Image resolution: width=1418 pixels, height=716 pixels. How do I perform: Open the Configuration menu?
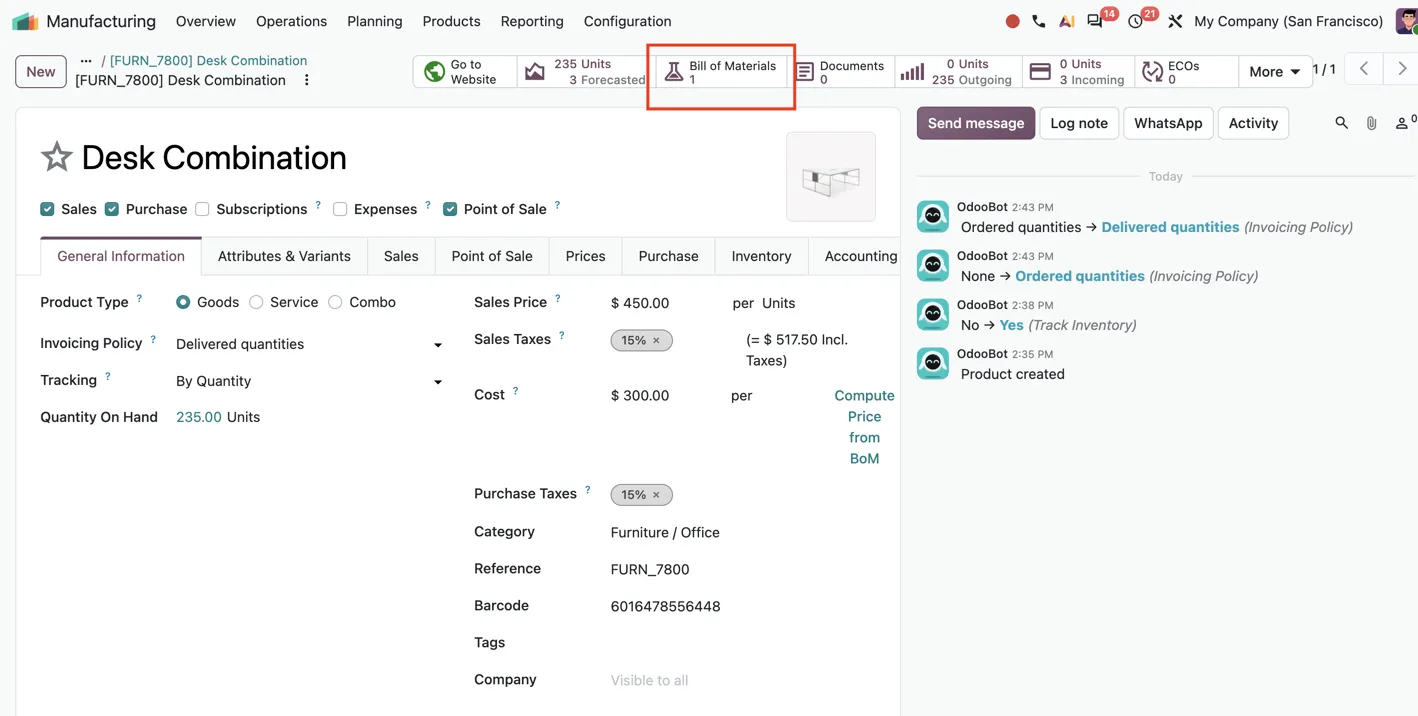coord(628,21)
